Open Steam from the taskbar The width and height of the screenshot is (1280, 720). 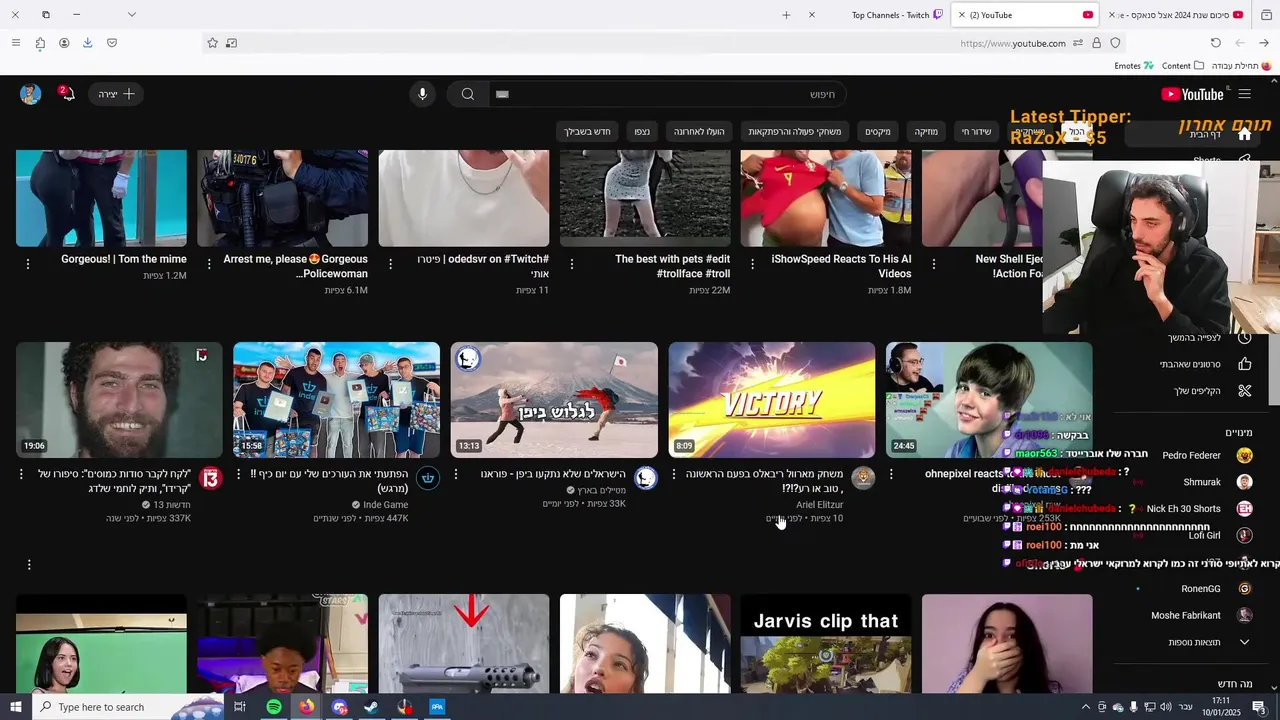click(x=371, y=707)
